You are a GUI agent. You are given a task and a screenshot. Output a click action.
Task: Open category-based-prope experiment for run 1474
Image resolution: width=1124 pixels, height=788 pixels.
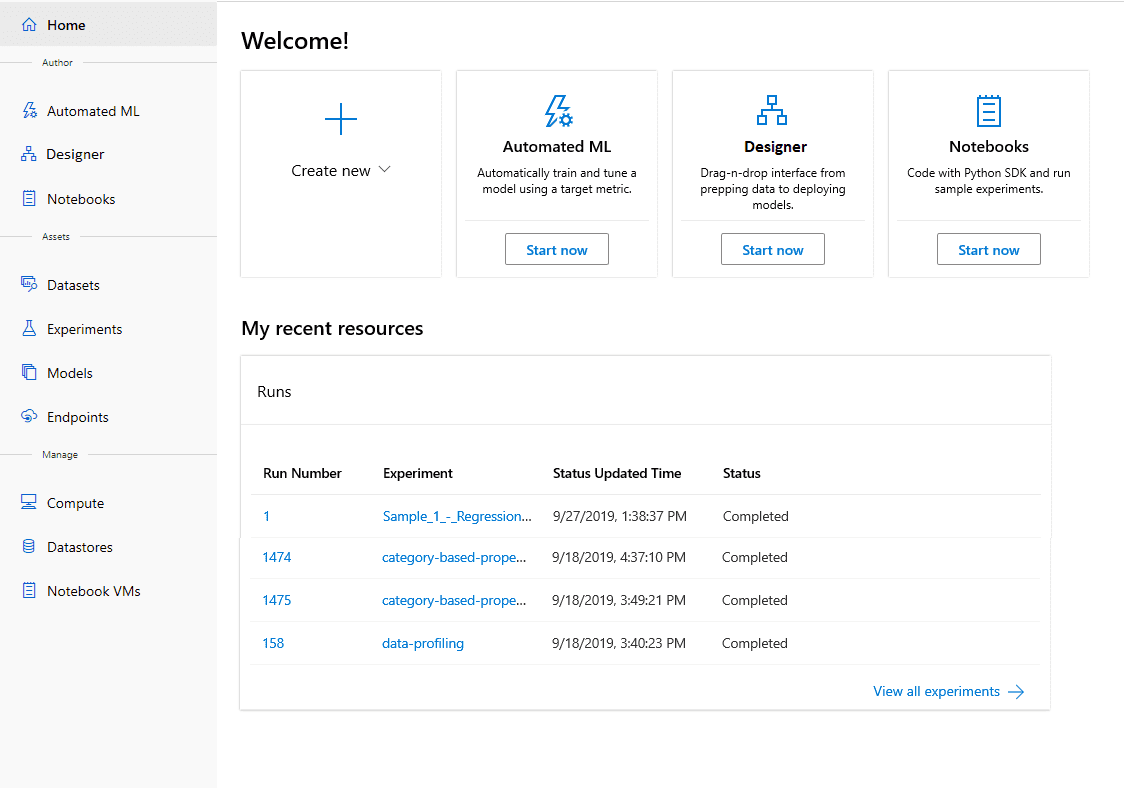(x=454, y=557)
